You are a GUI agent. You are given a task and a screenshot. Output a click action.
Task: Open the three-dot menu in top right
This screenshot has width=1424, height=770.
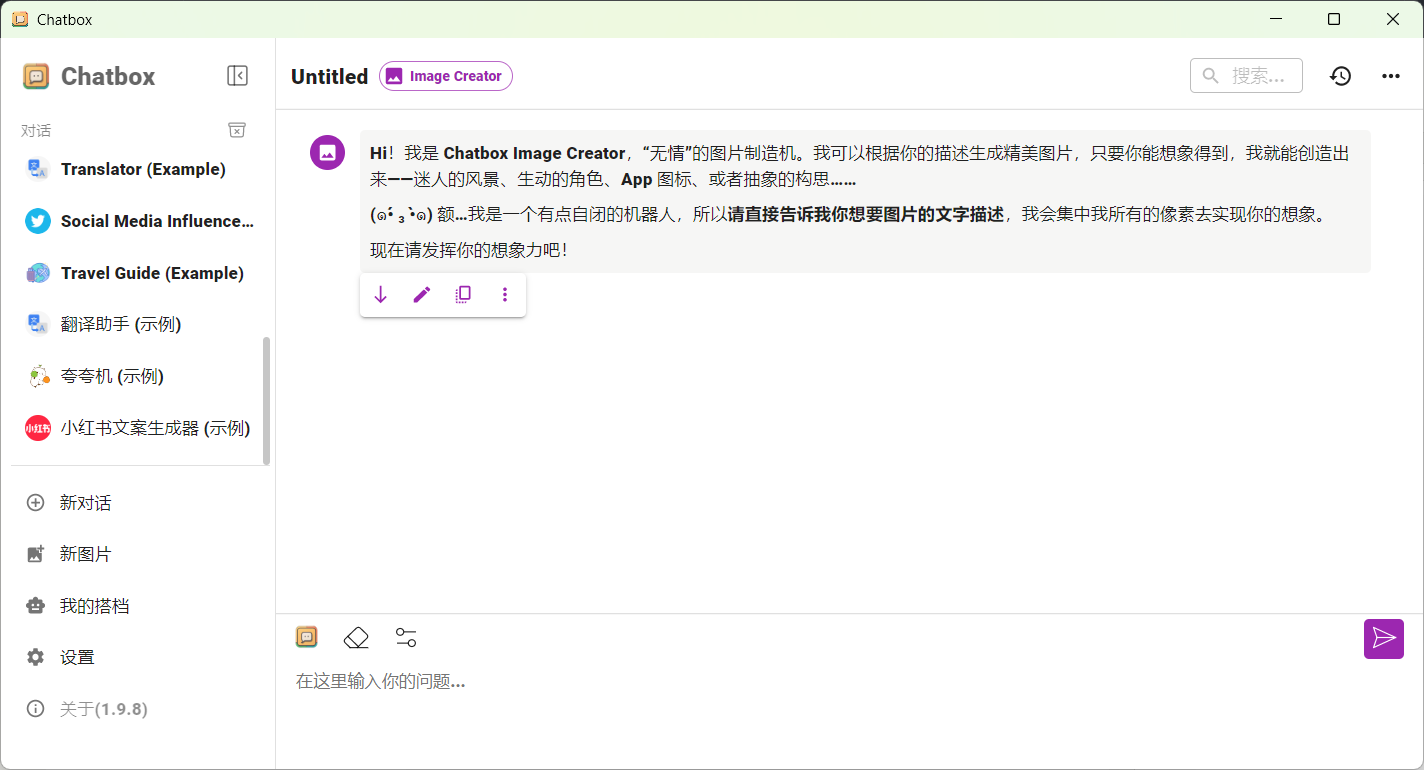pyautogui.click(x=1391, y=76)
